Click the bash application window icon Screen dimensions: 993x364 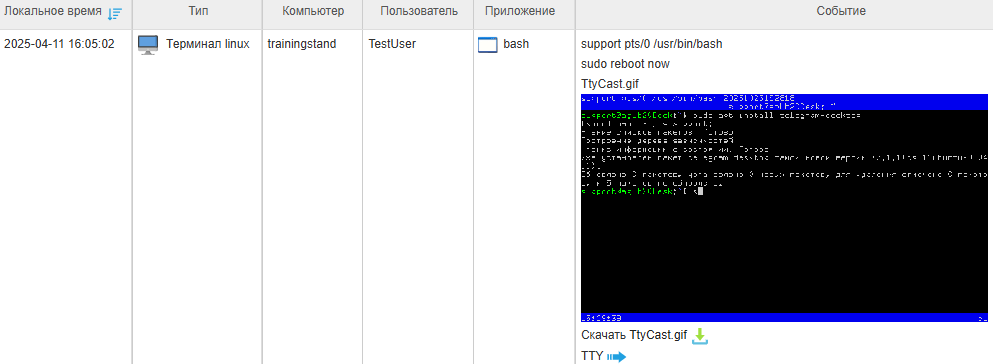488,45
